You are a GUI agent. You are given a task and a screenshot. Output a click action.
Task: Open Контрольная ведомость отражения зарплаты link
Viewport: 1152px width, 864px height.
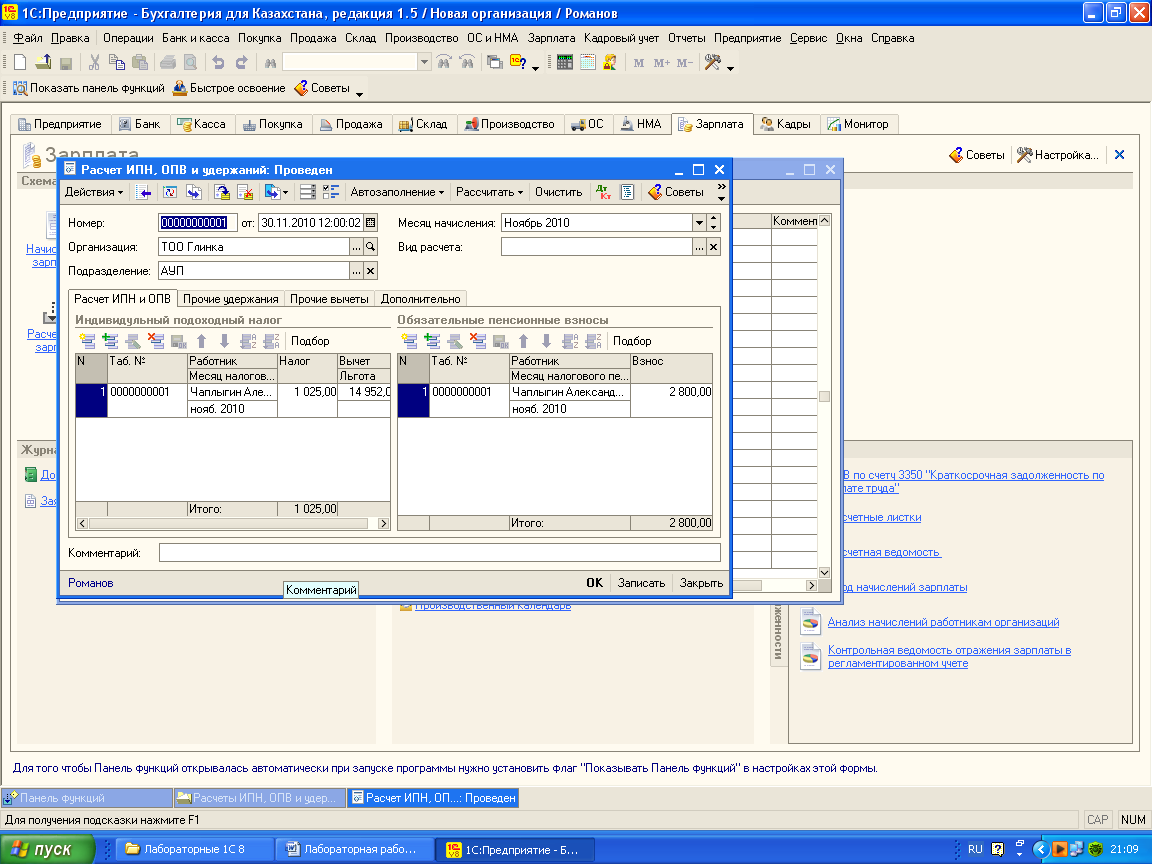pyautogui.click(x=949, y=657)
